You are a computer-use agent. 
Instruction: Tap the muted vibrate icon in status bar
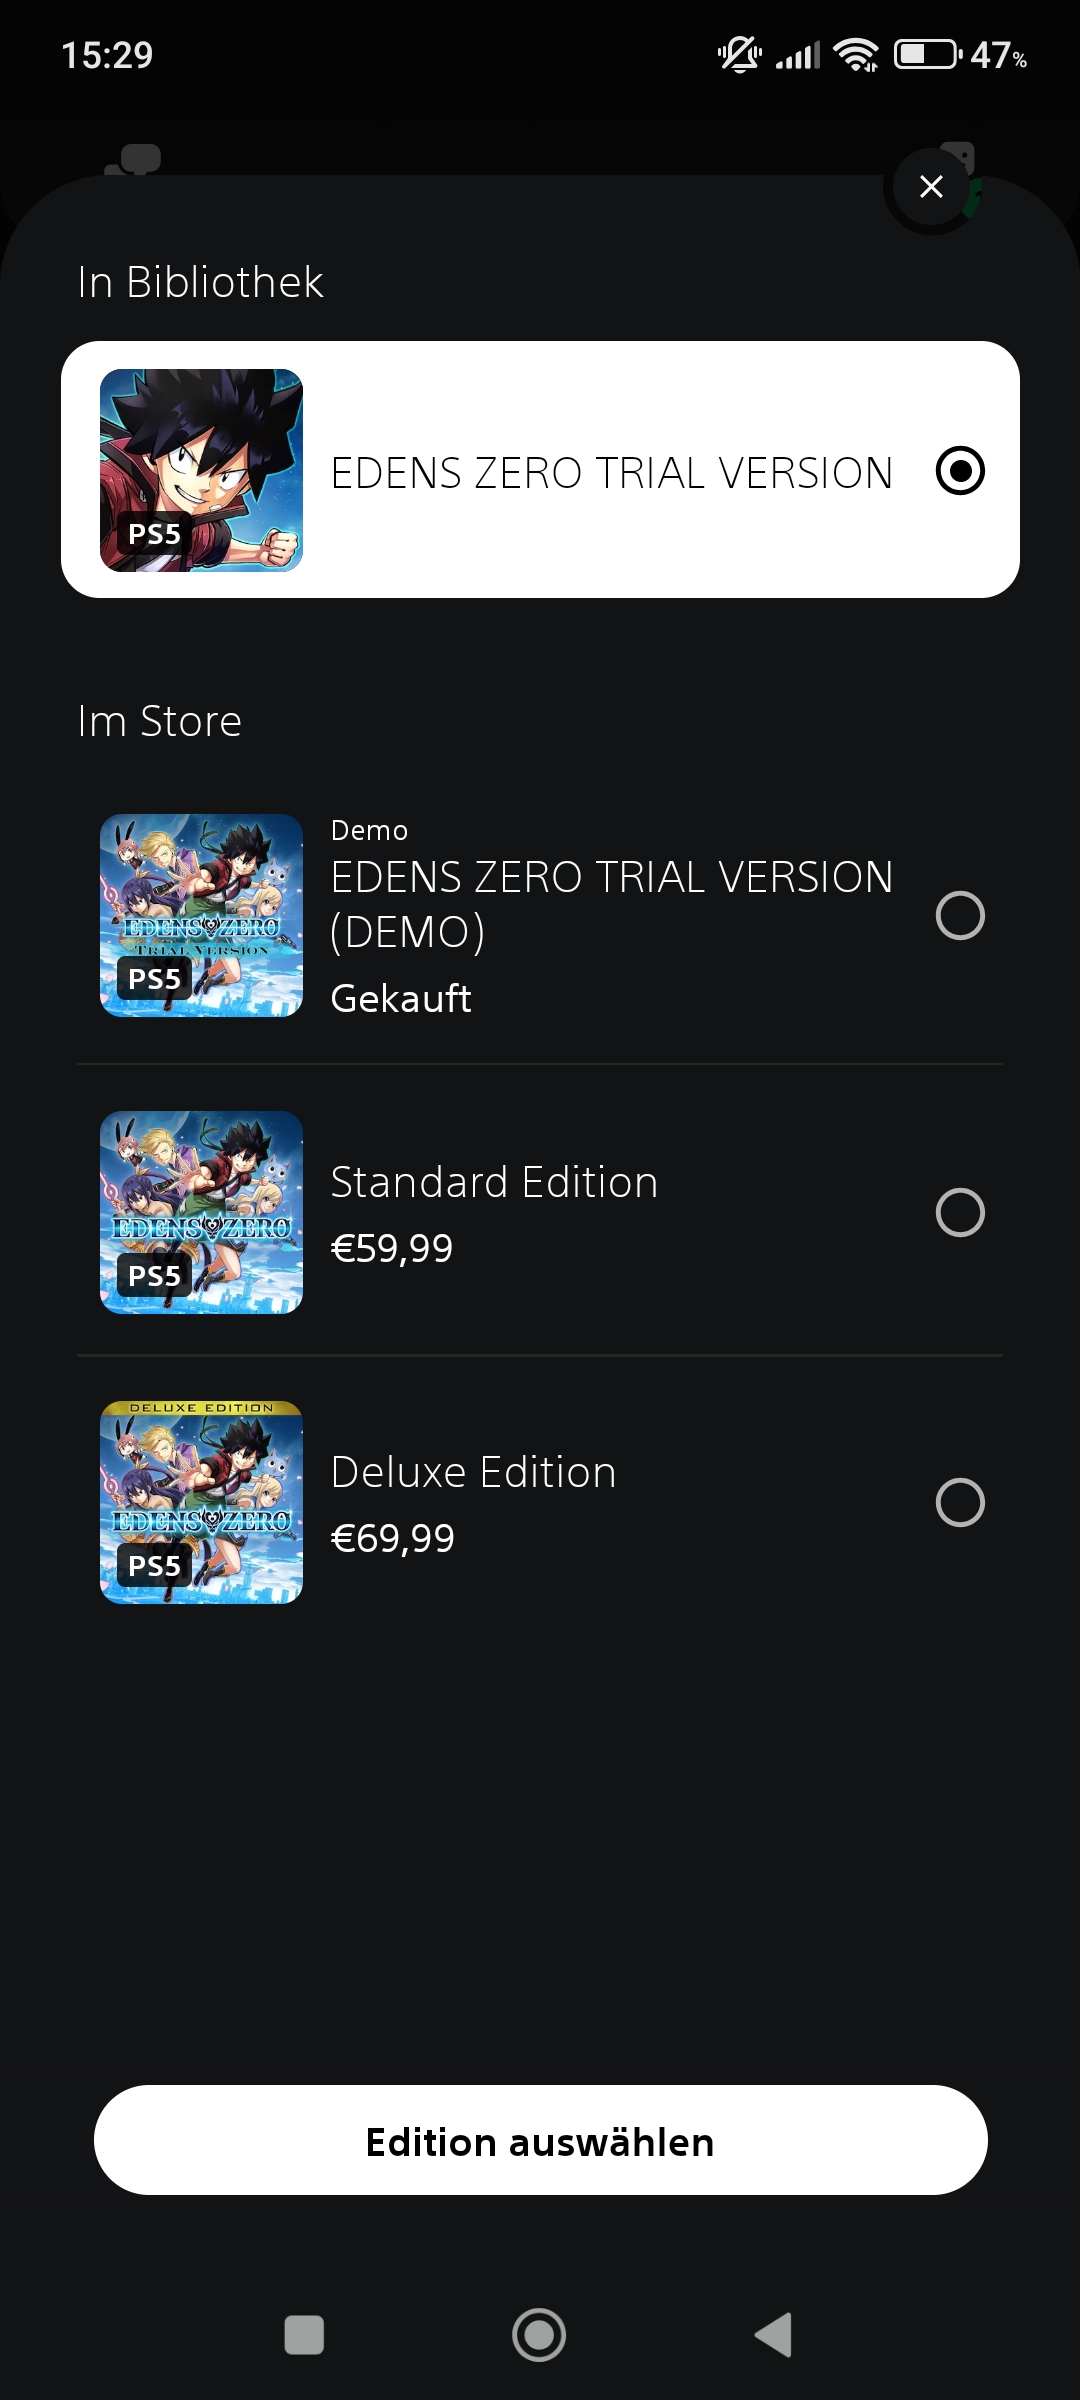pyautogui.click(x=740, y=54)
